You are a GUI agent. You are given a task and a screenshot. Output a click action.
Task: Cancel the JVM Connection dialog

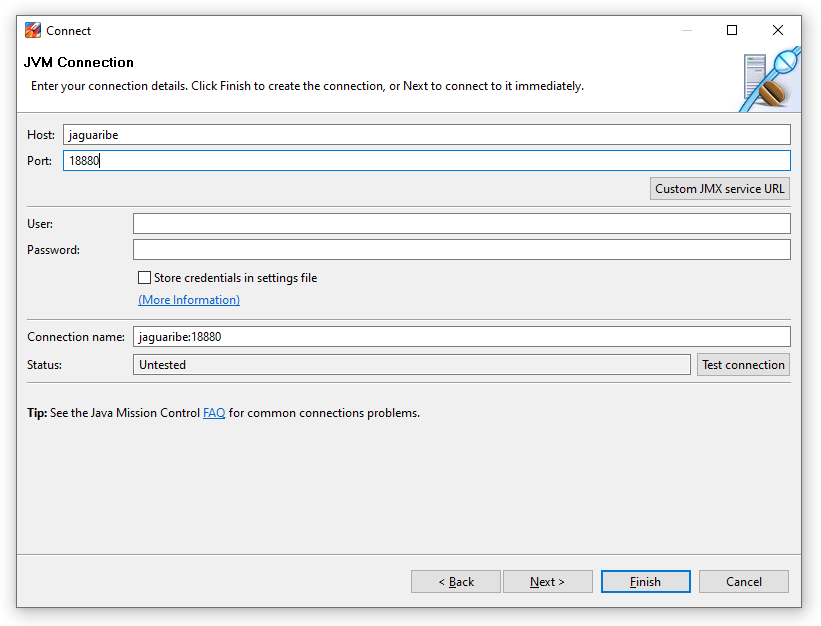click(743, 581)
